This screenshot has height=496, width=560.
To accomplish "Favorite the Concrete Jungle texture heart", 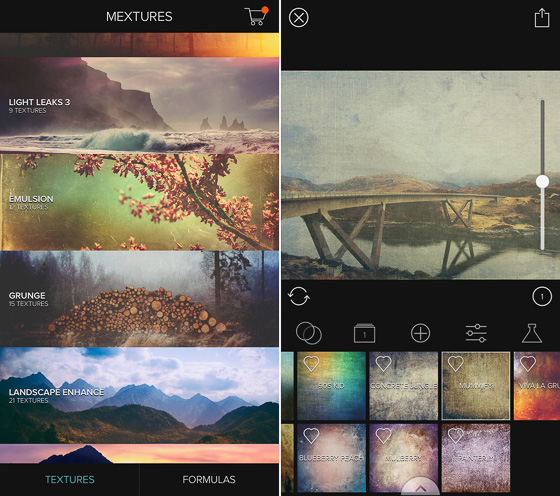I will tap(383, 364).
